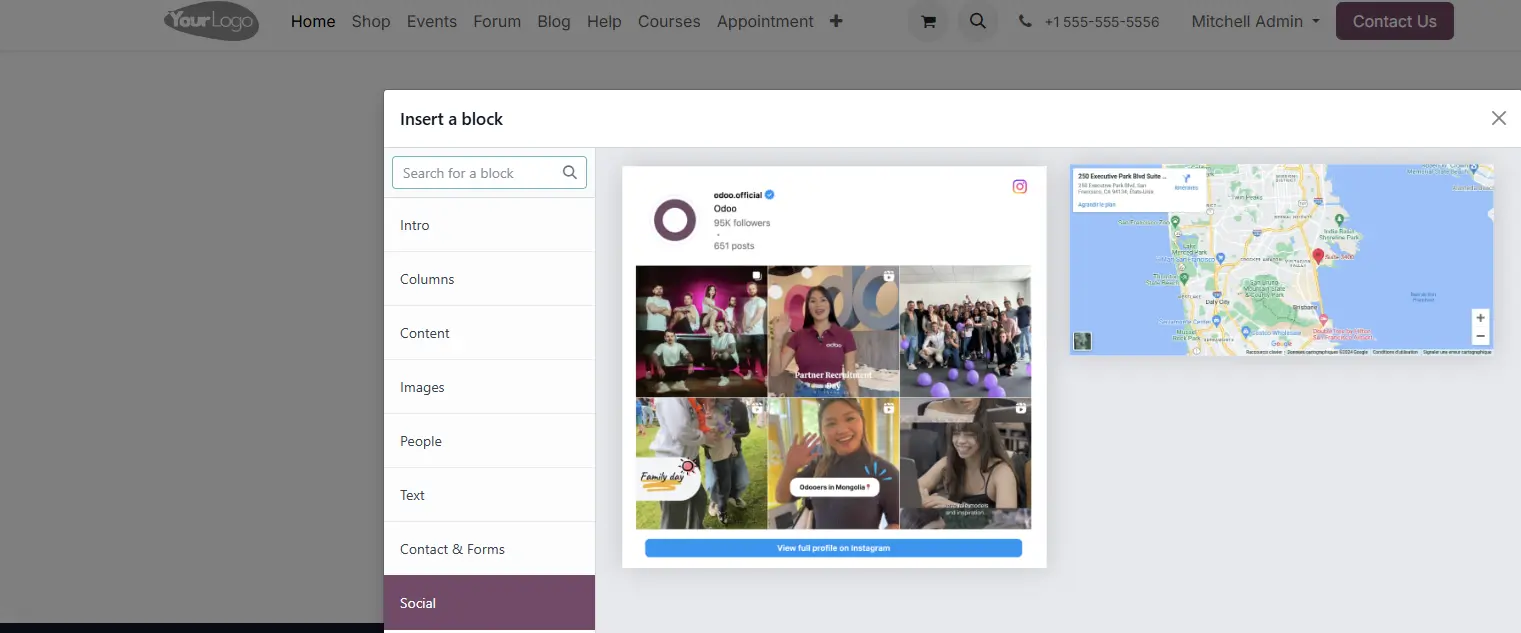Open the shopping cart icon
The width and height of the screenshot is (1521, 633).
click(928, 21)
